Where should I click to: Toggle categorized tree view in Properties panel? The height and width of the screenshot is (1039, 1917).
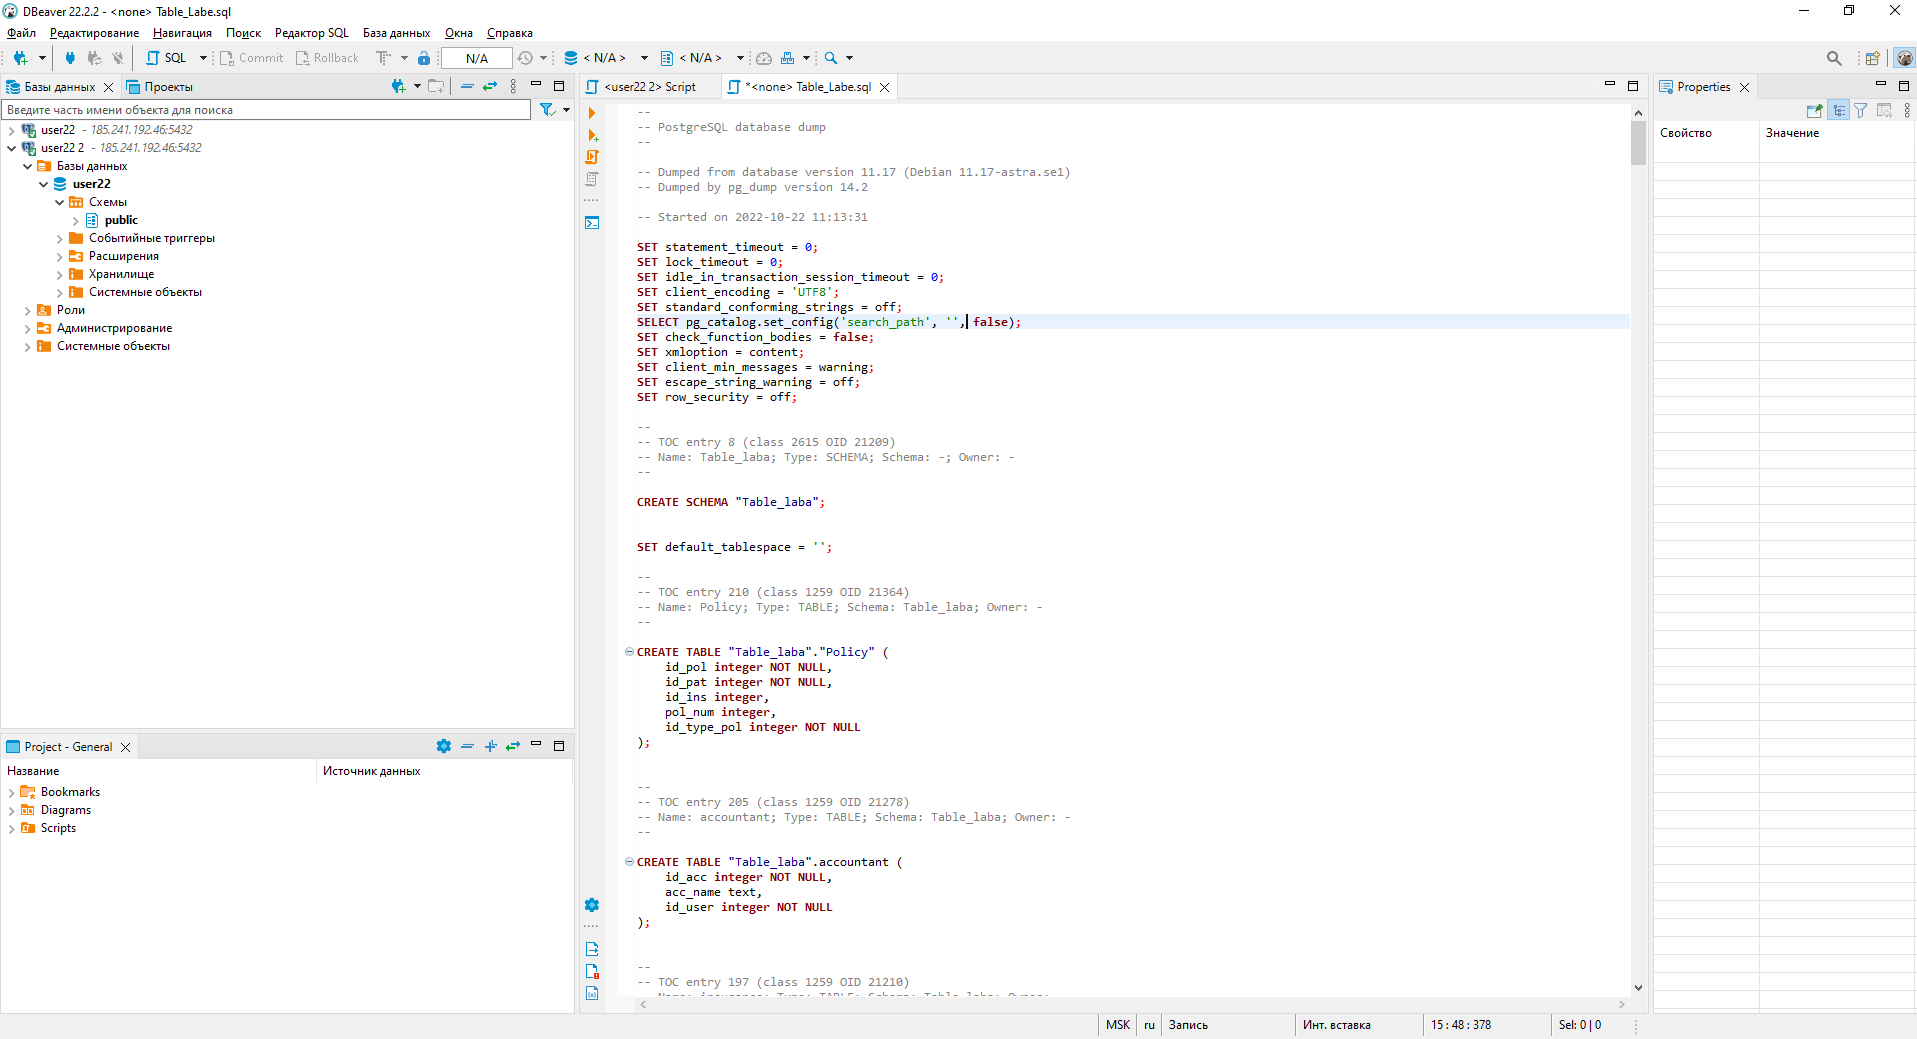(1839, 111)
